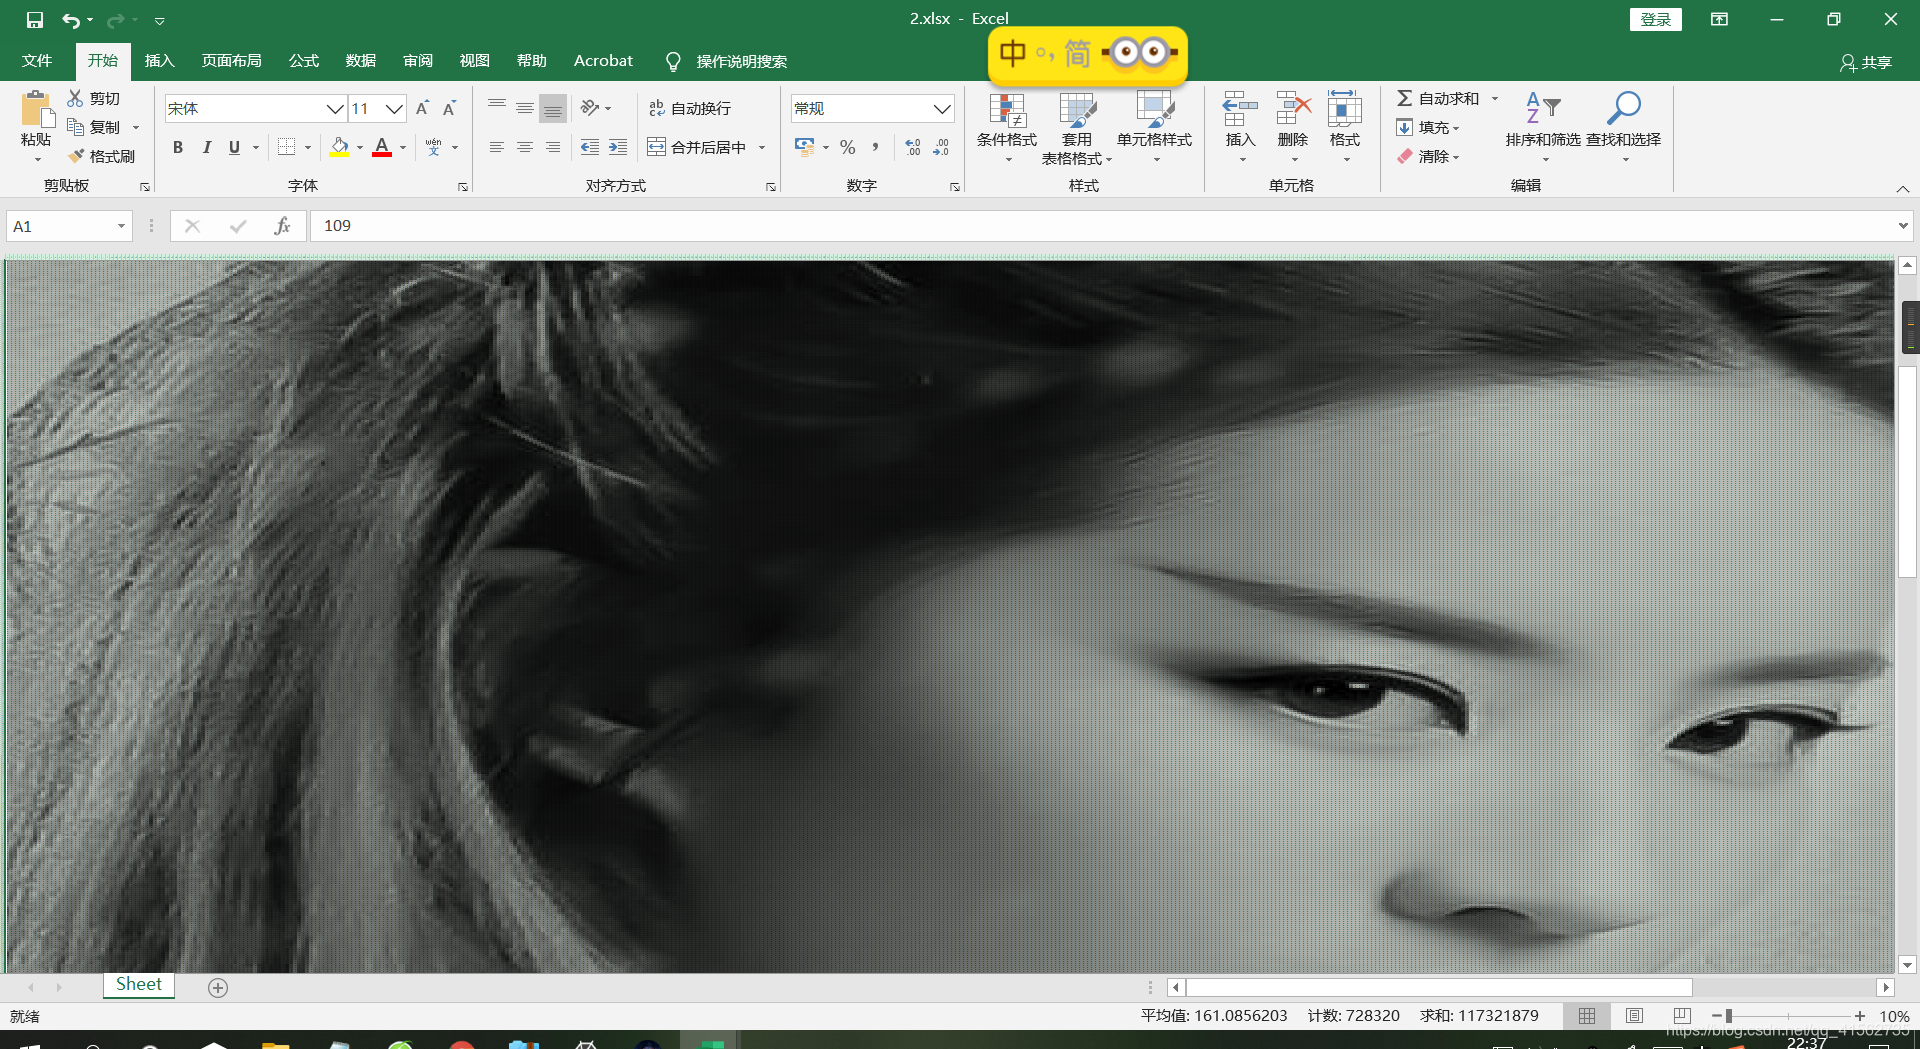Viewport: 1920px width, 1049px height.
Task: Select the Sheet tab
Action: point(139,984)
